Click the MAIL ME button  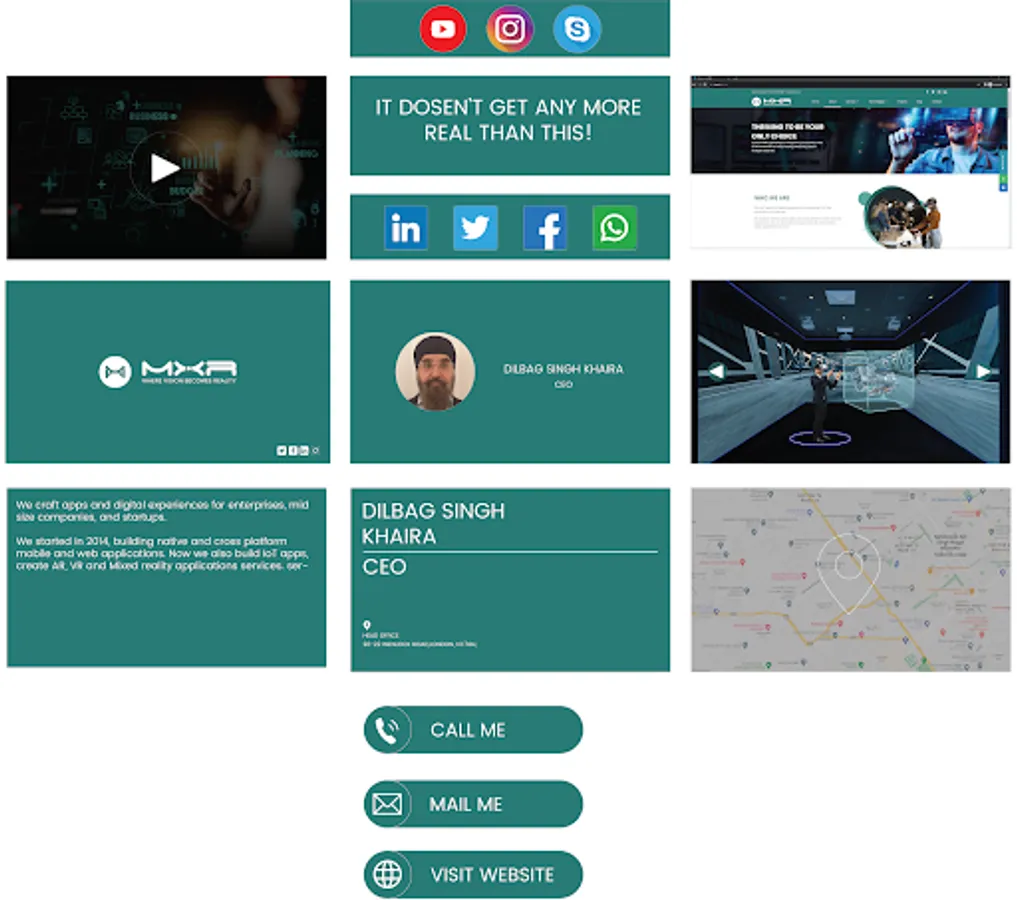[x=473, y=804]
